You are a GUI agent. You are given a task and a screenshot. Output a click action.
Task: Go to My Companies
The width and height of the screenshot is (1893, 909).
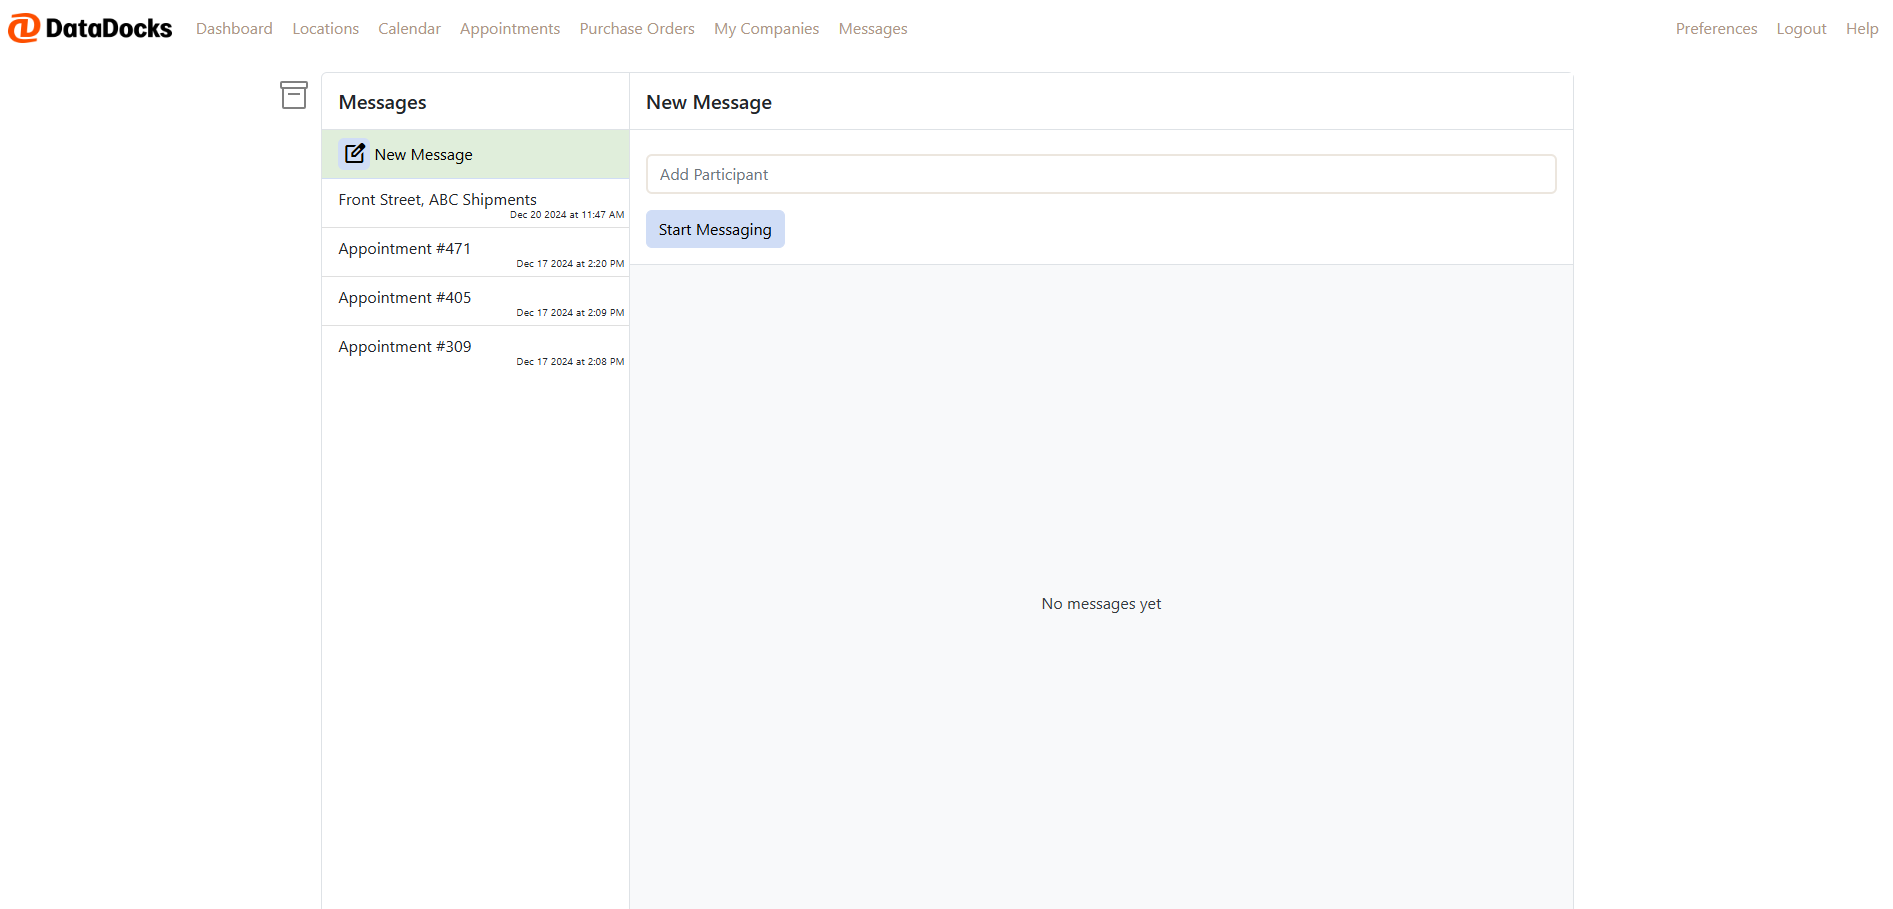pyautogui.click(x=766, y=29)
